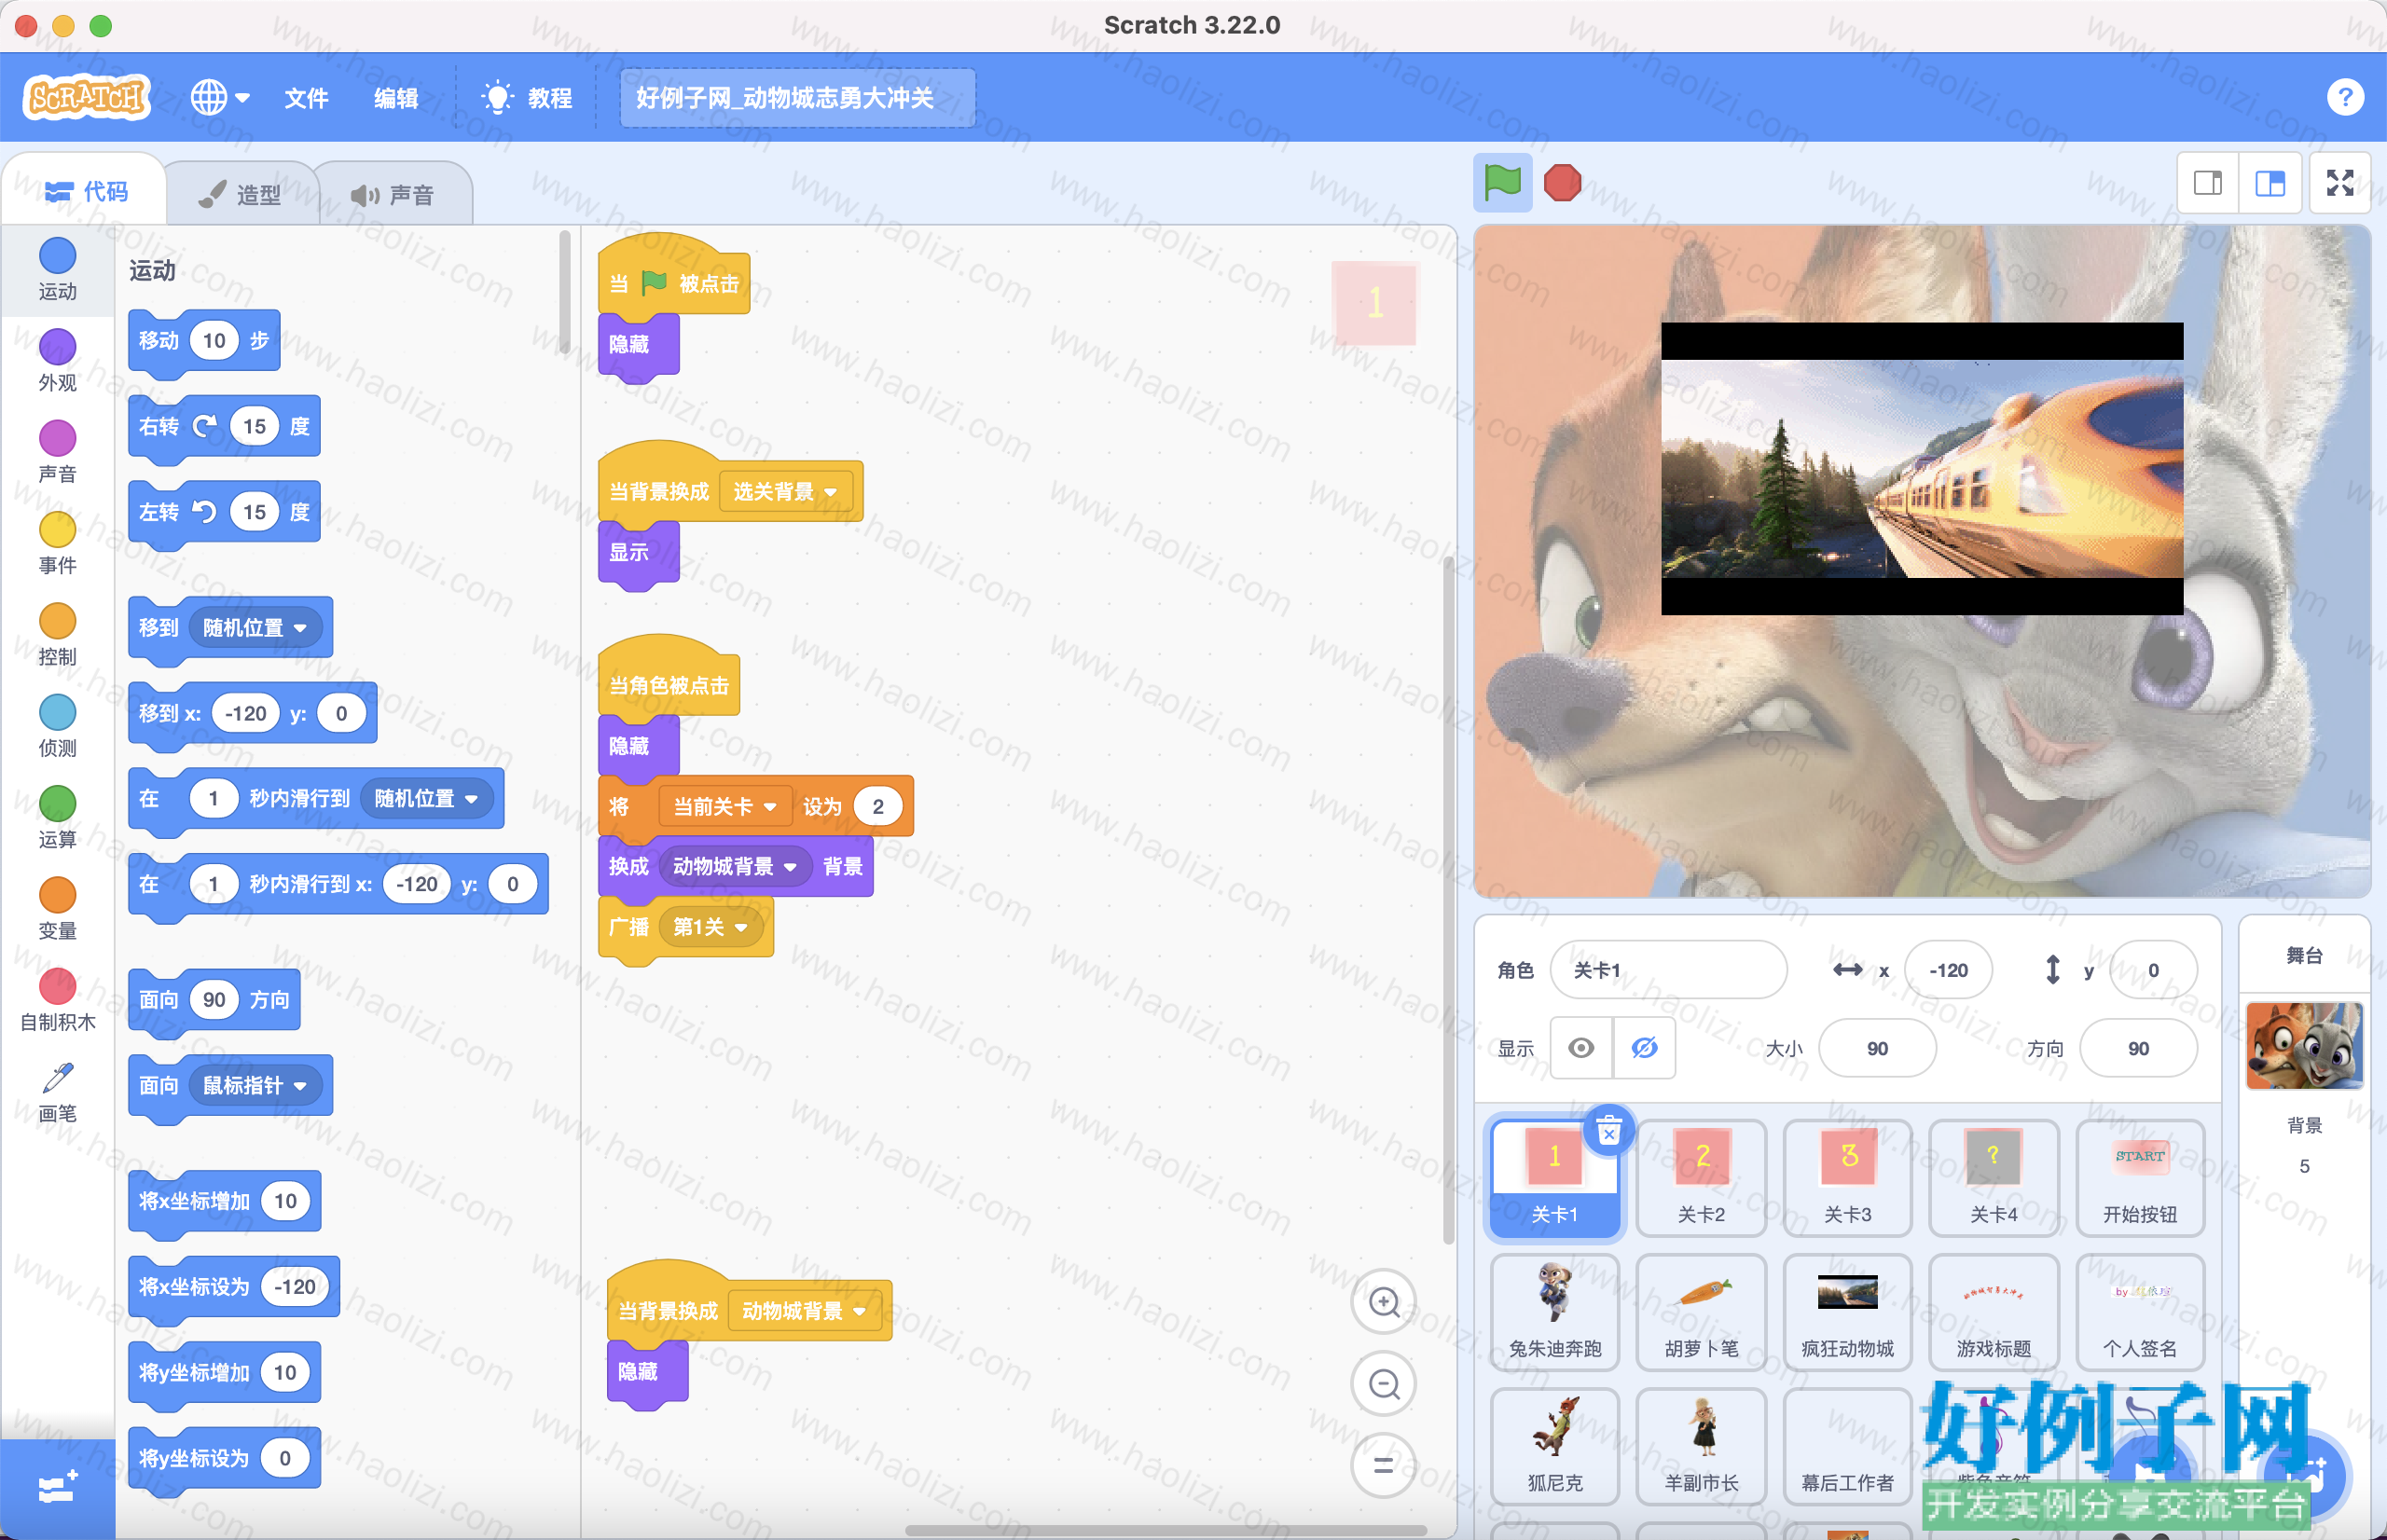Select the stage backdrop thumbnail

pyautogui.click(x=2304, y=1045)
